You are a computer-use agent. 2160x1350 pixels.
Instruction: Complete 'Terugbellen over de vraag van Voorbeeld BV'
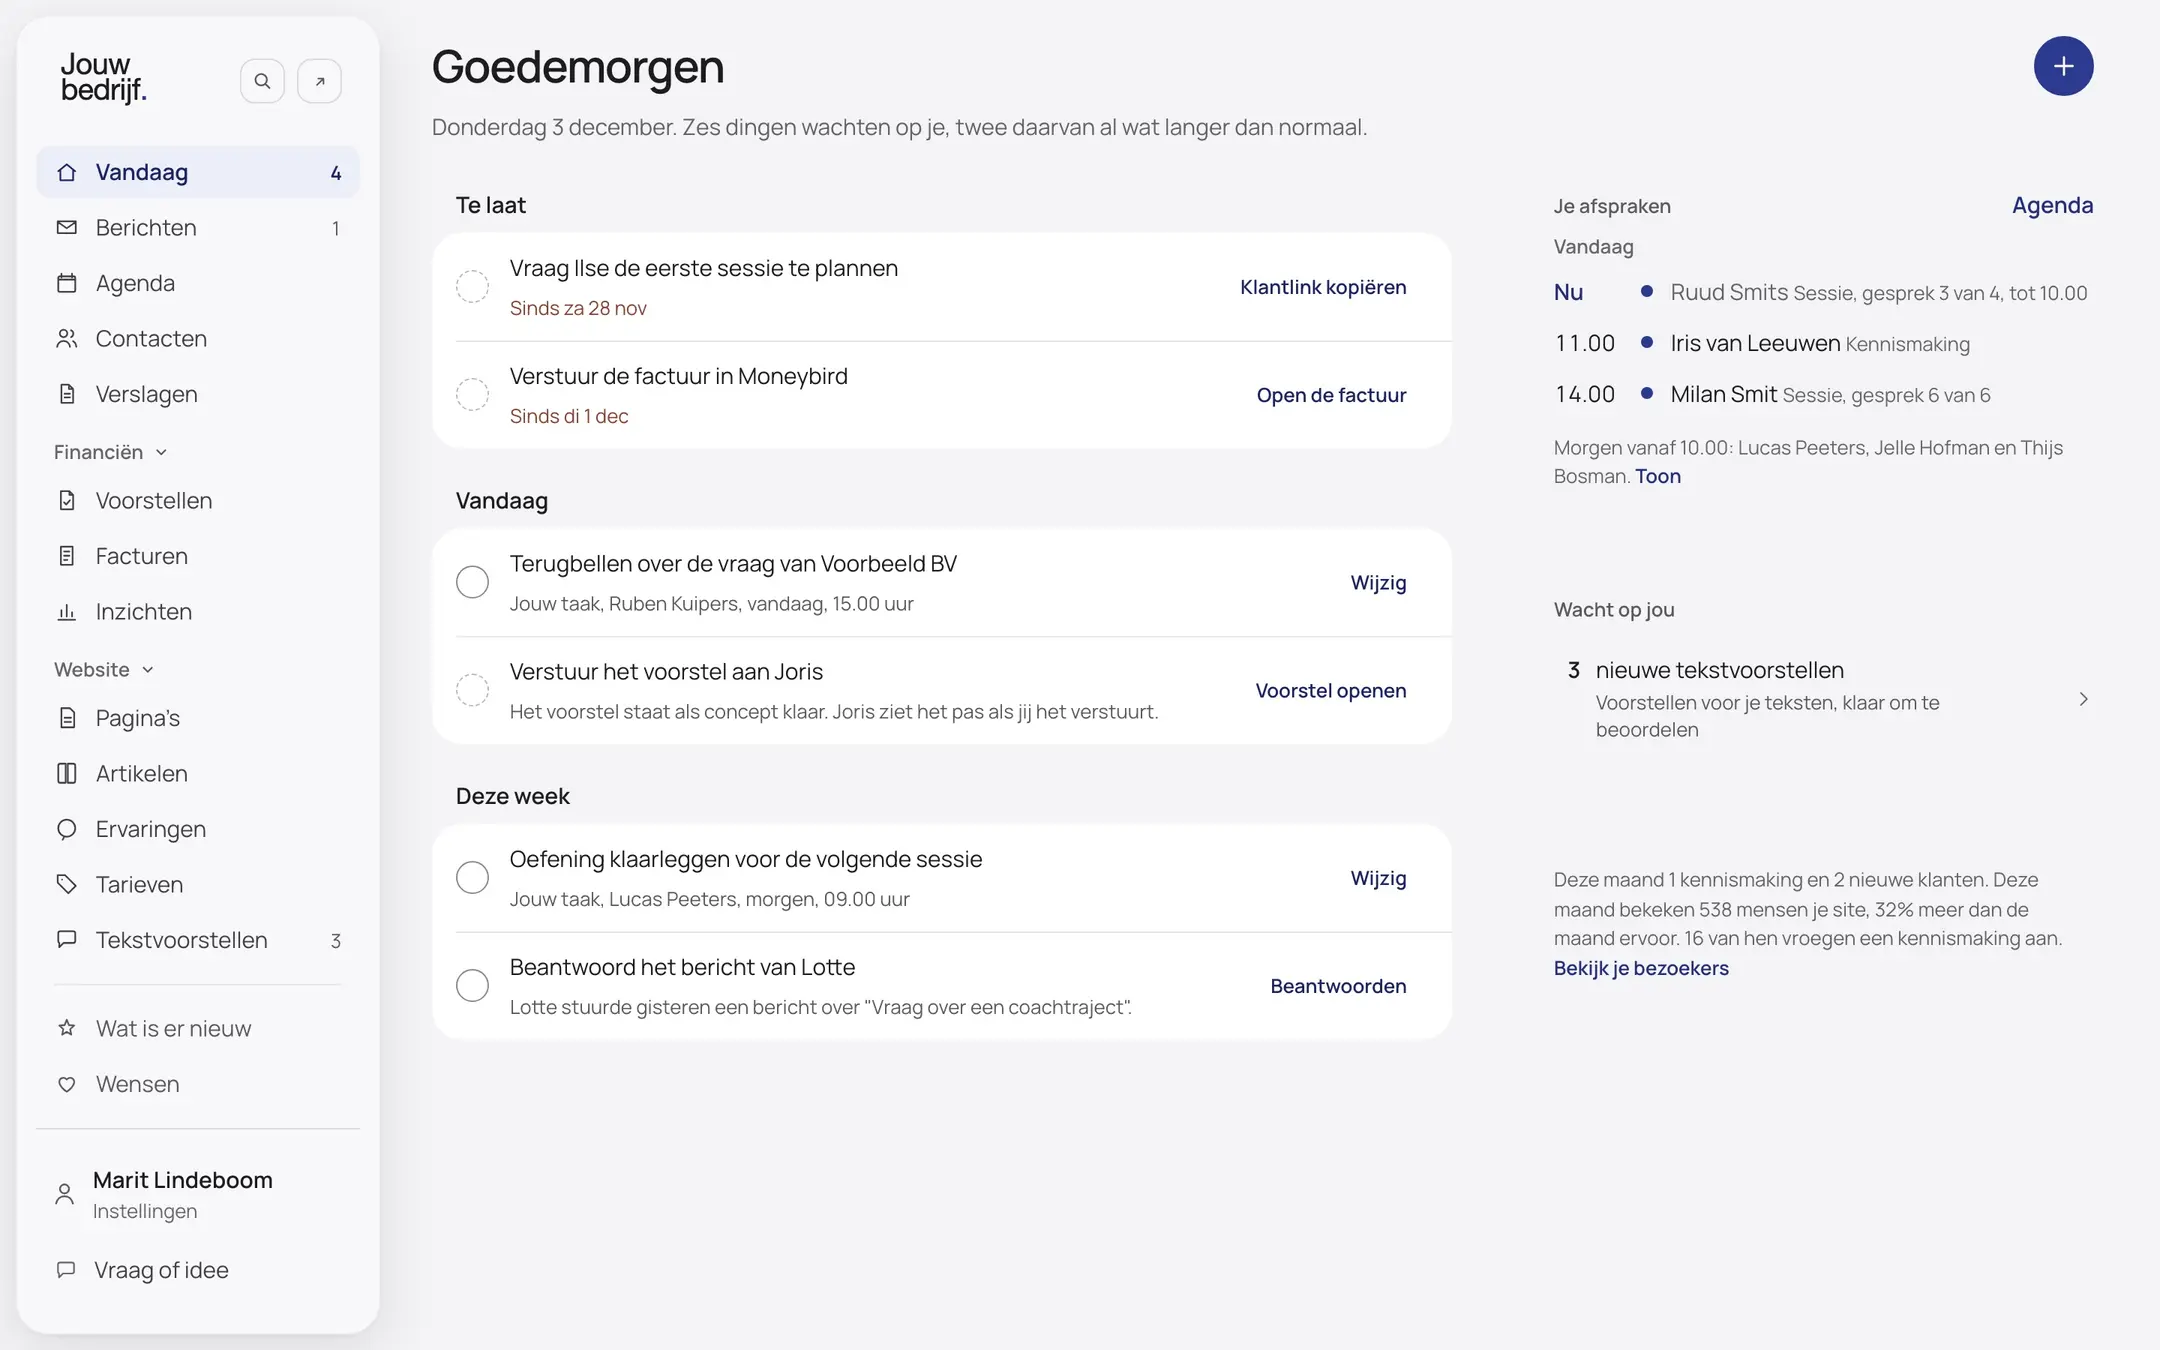click(x=472, y=582)
